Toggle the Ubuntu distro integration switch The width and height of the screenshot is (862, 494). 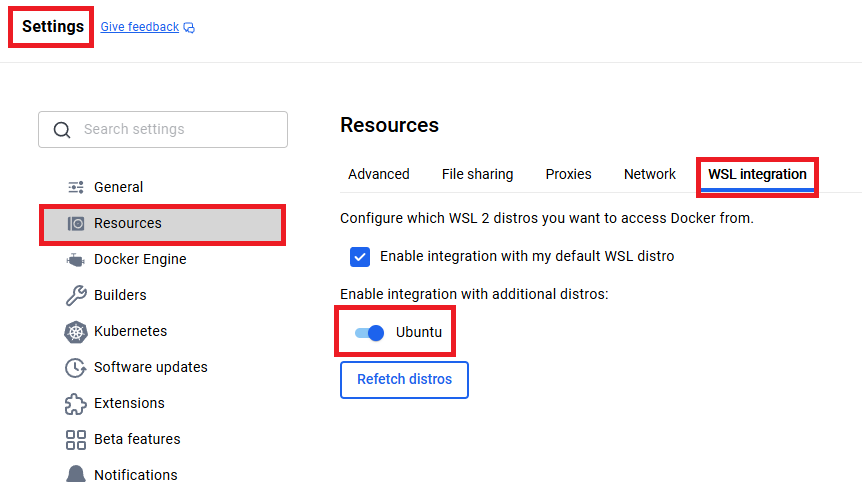(x=369, y=332)
